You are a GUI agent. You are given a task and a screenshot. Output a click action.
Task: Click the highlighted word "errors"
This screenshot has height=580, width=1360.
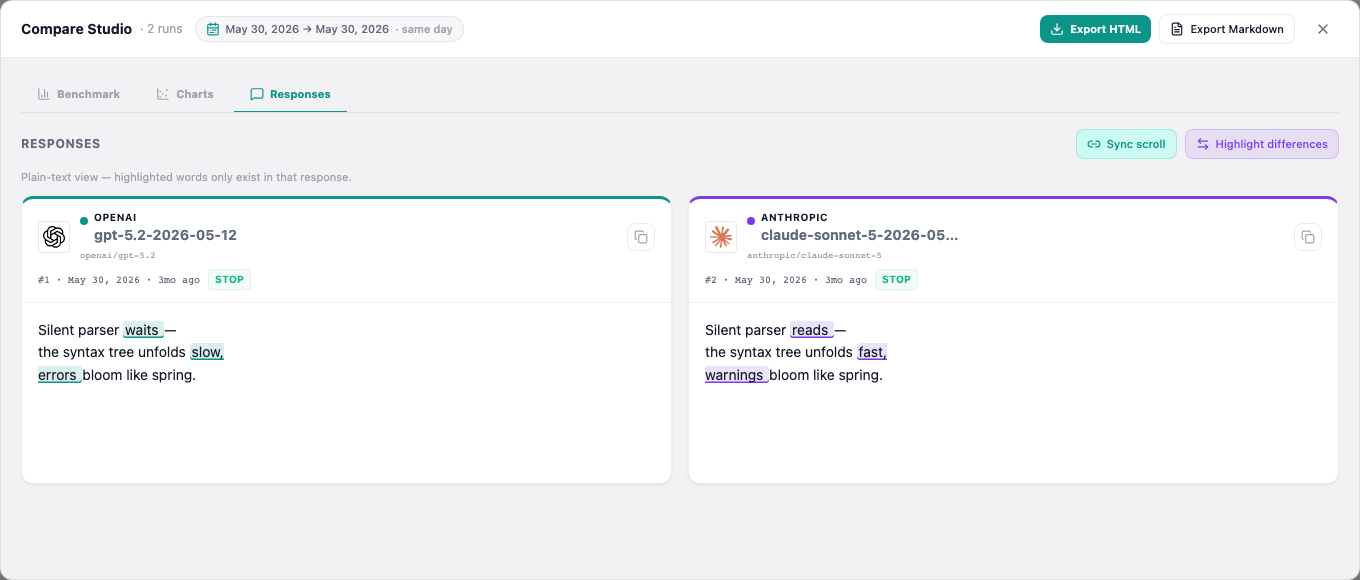[x=59, y=375]
